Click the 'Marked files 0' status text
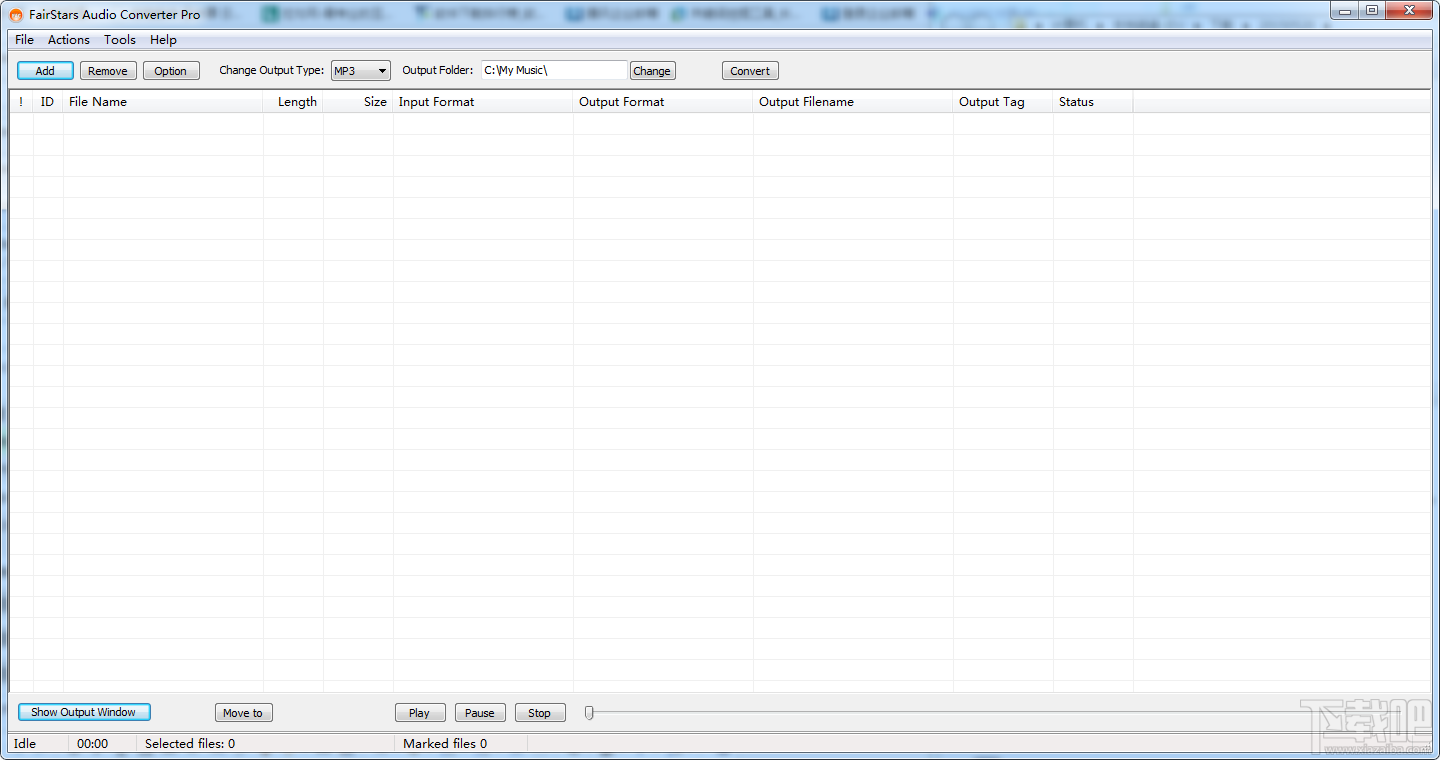This screenshot has height=760, width=1440. pos(445,744)
